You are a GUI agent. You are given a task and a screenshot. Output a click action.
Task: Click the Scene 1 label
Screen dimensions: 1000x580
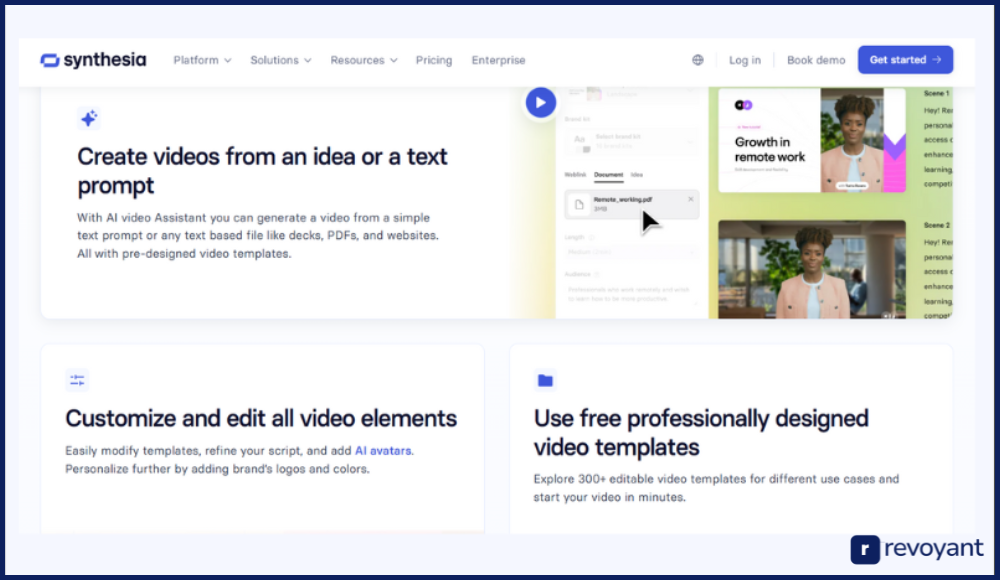(x=936, y=93)
